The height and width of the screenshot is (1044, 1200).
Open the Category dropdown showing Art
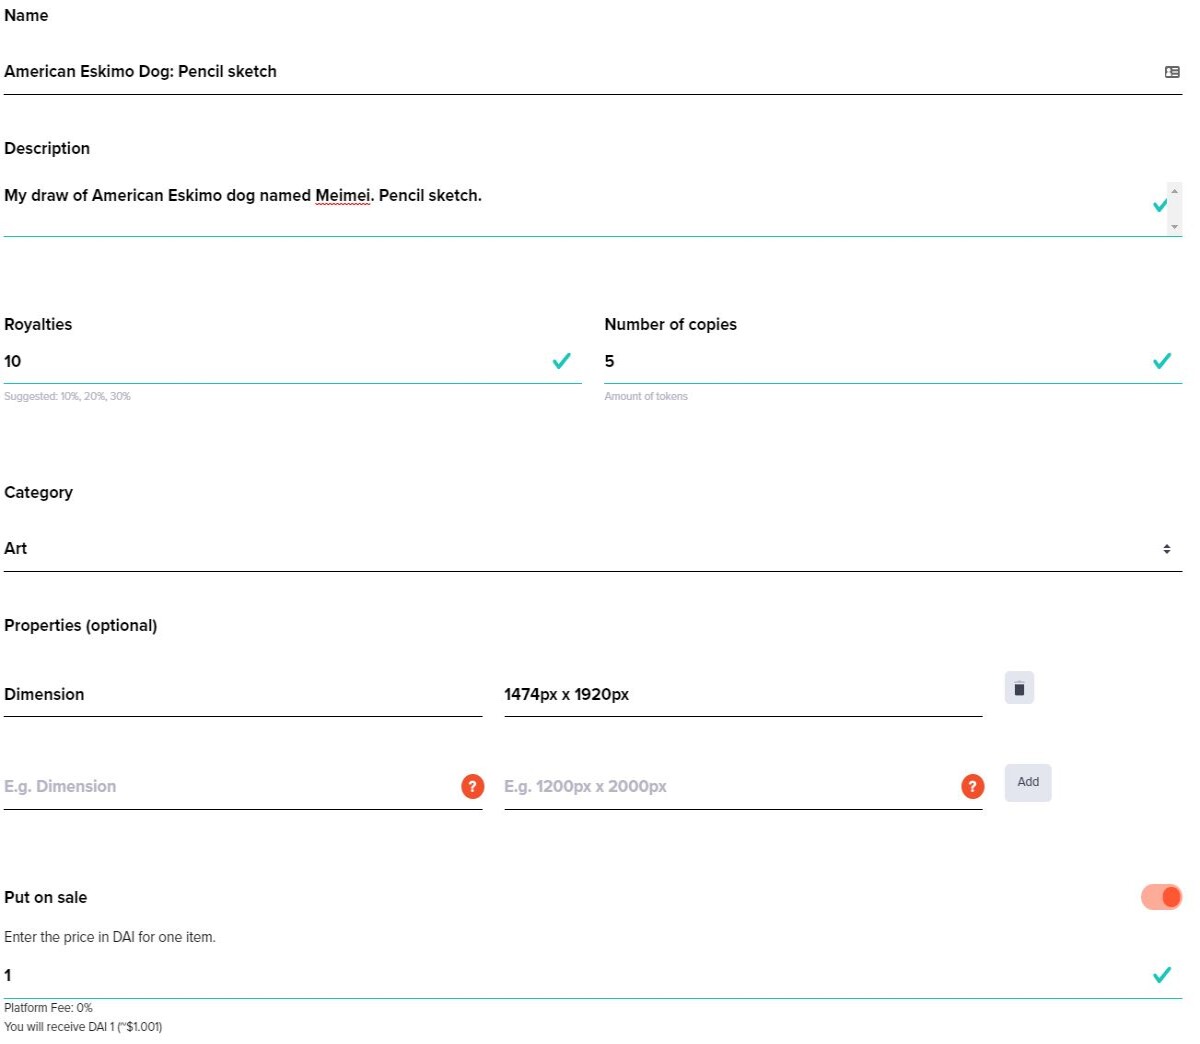(x=593, y=549)
